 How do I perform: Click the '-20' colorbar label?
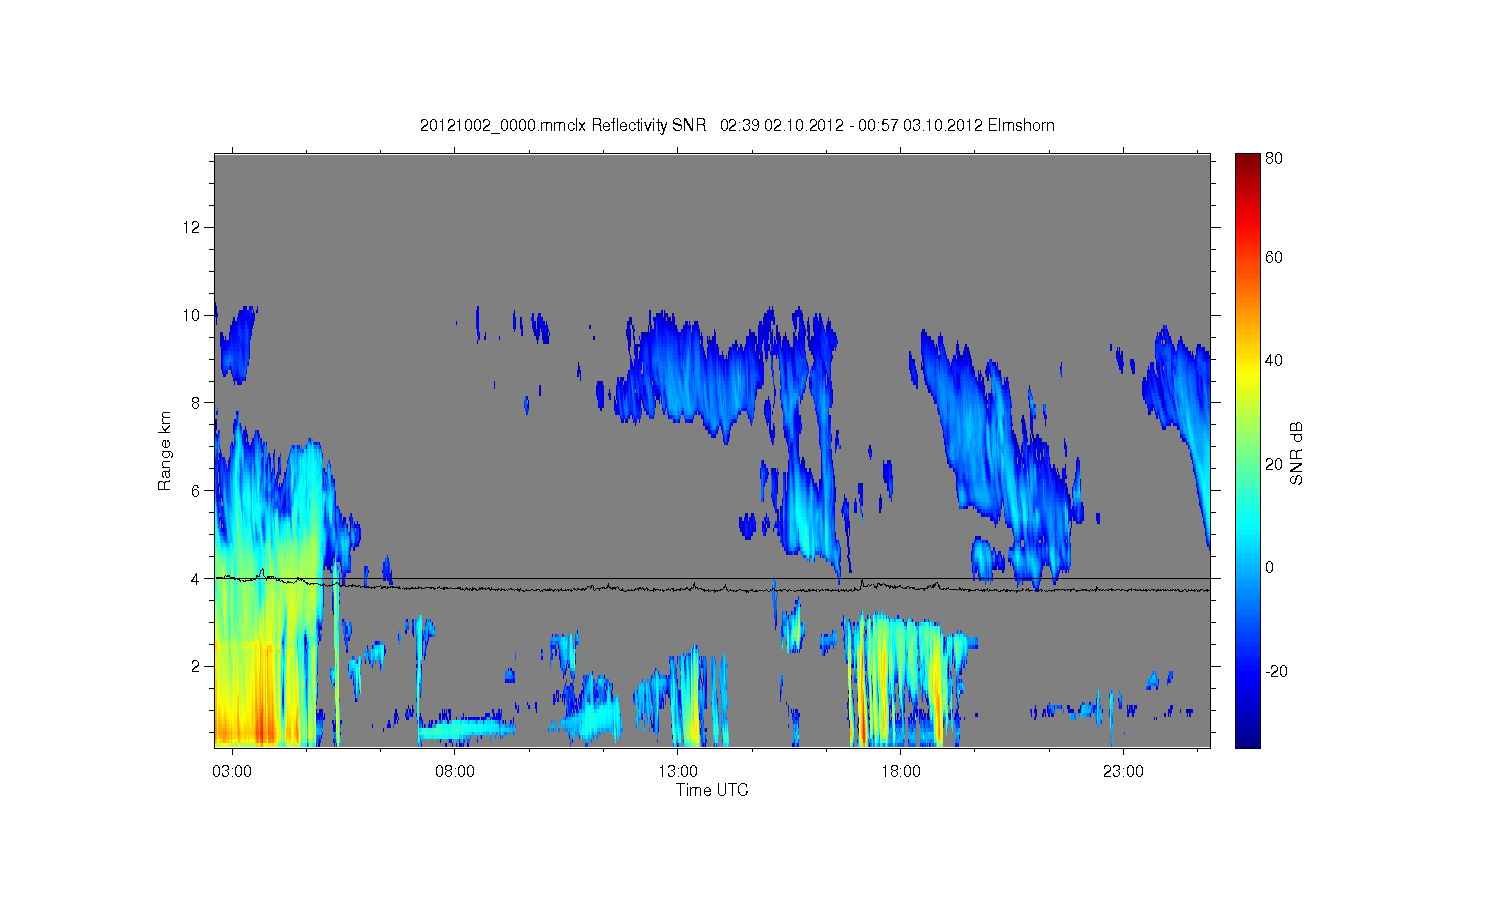pyautogui.click(x=1276, y=671)
